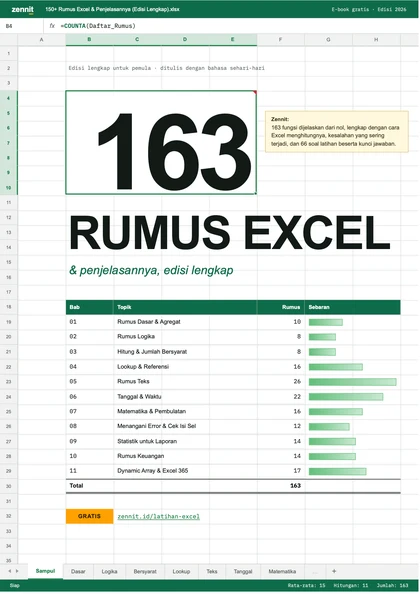Click the 'Total' label cell
420x594 pixels.
pyautogui.click(x=89, y=486)
